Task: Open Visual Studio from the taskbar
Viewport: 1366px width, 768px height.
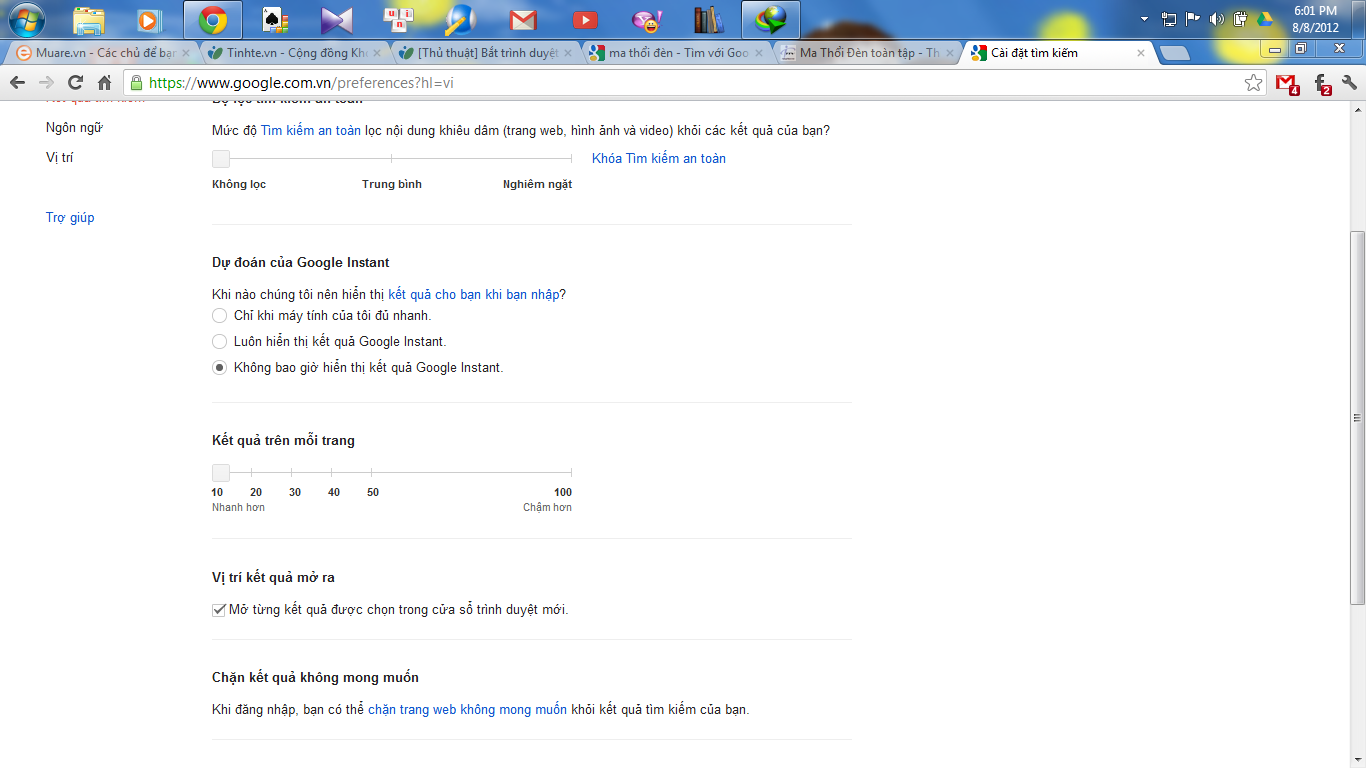Action: click(337, 20)
